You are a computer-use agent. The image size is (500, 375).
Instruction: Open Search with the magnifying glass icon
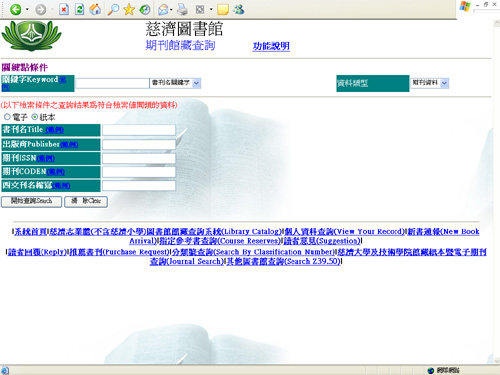pyautogui.click(x=113, y=9)
